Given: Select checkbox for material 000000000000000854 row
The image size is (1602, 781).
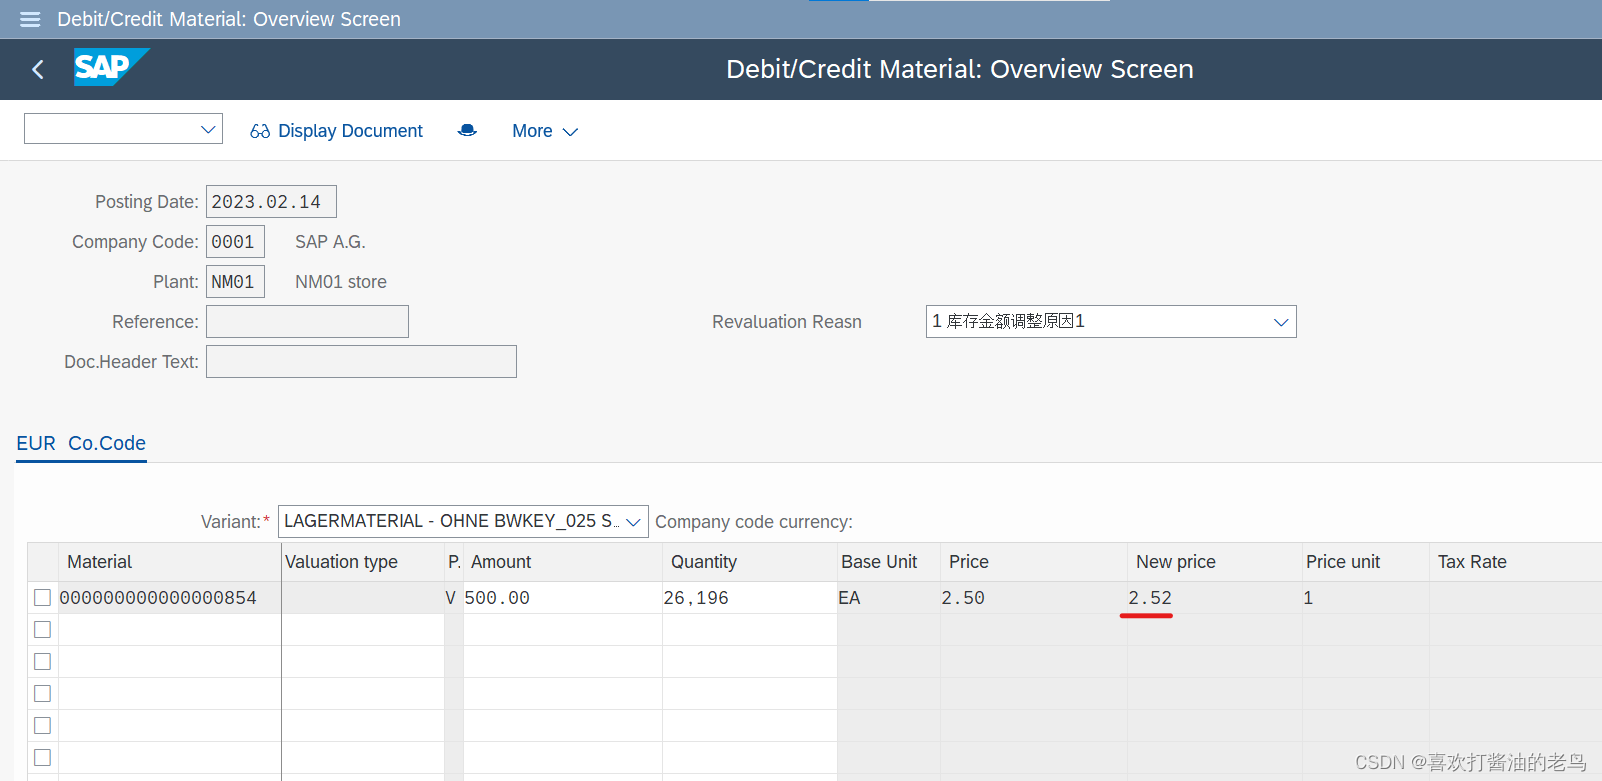Looking at the screenshot, I should pos(42,597).
